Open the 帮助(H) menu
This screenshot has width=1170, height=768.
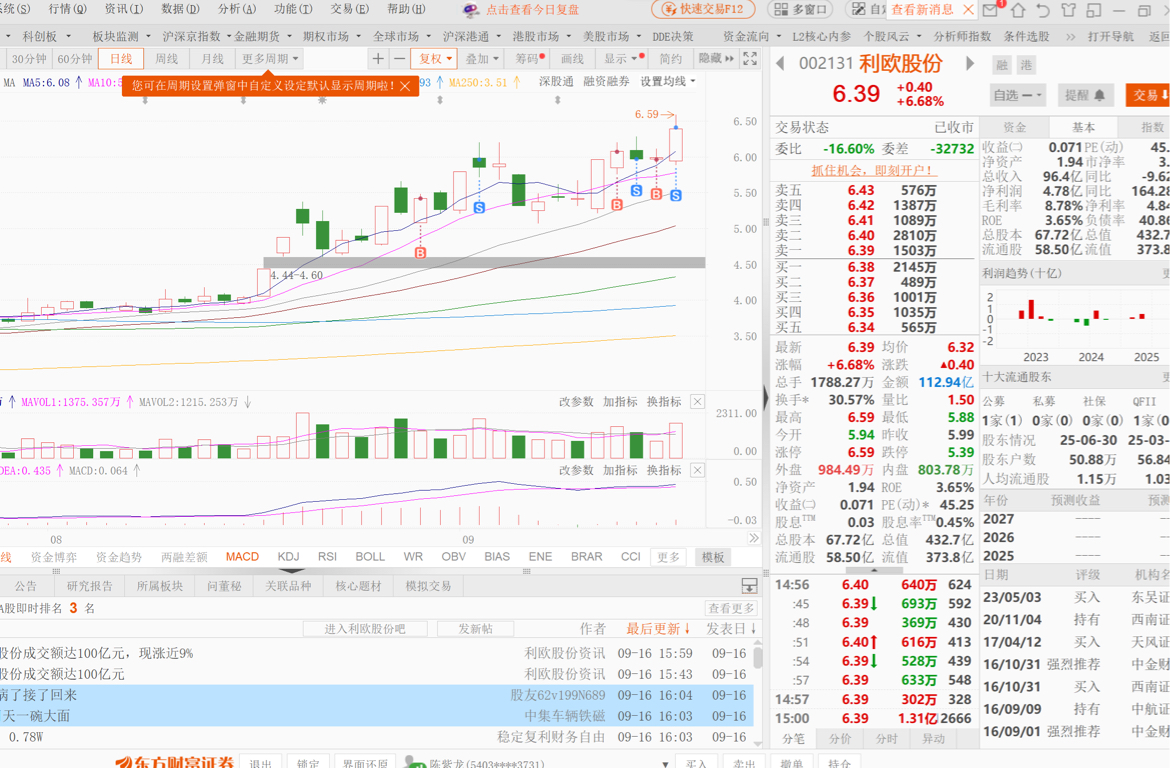click(405, 9)
